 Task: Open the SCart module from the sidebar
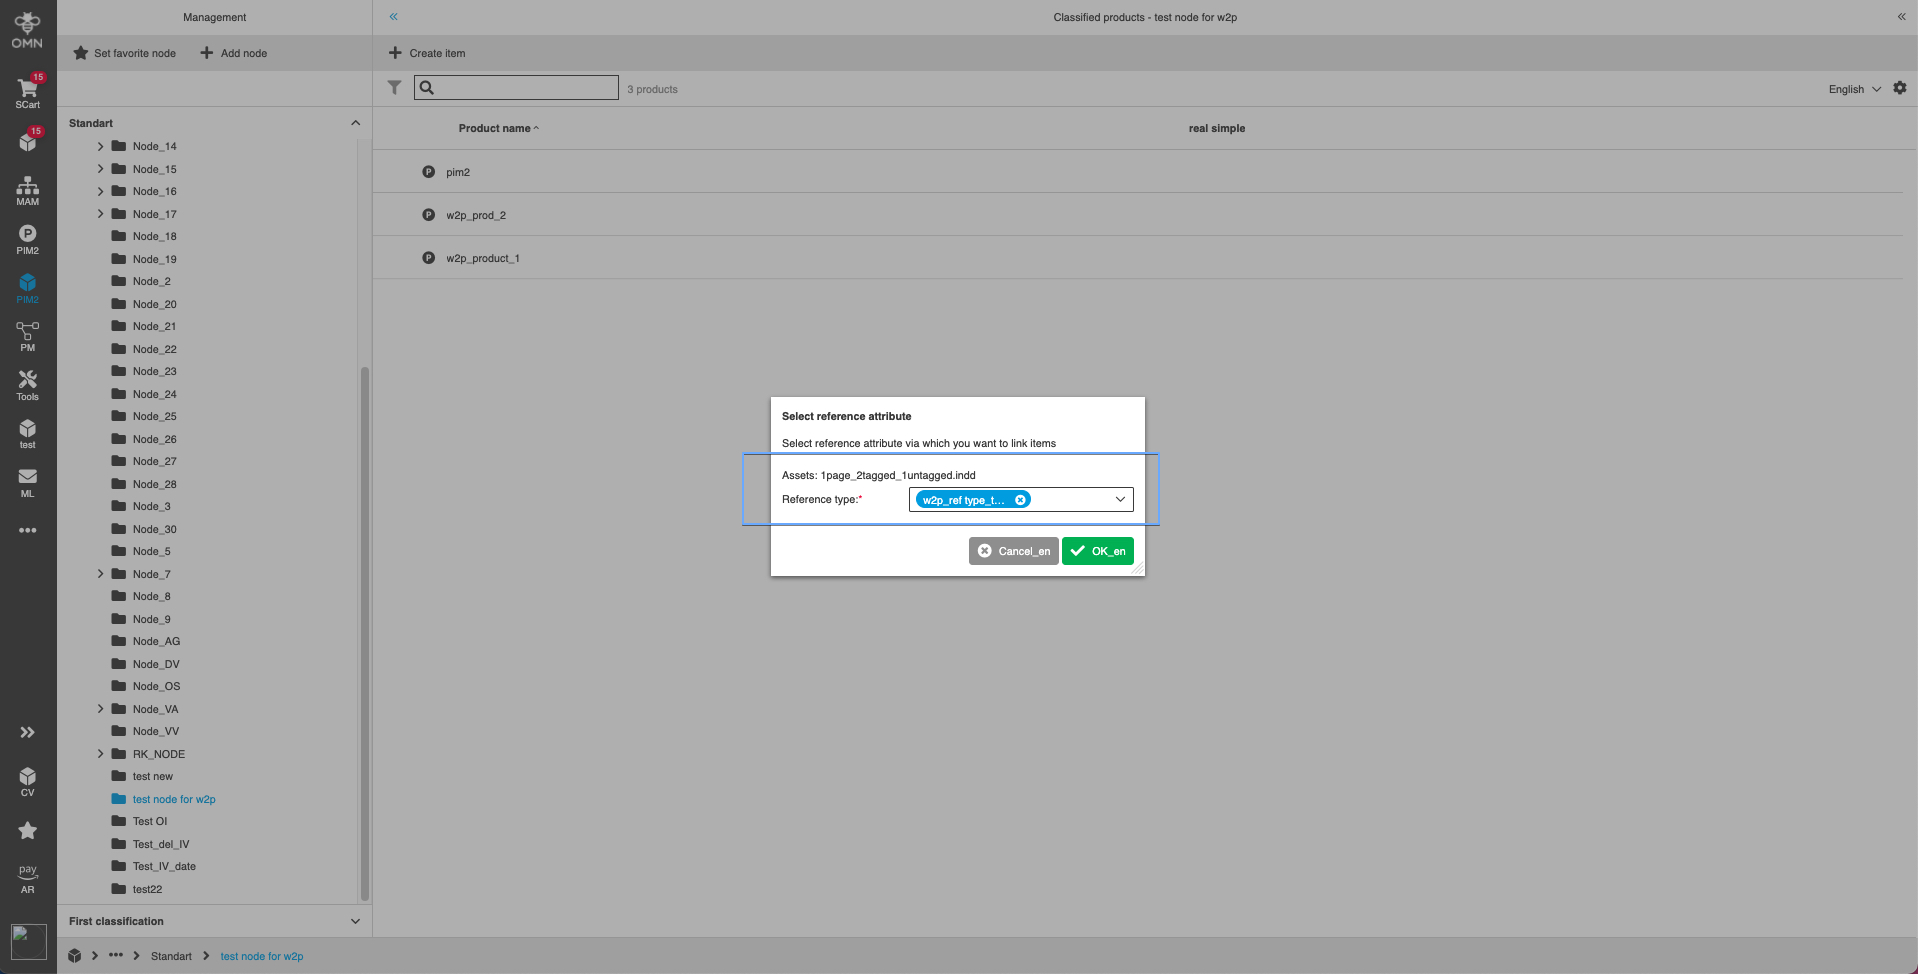pos(27,90)
